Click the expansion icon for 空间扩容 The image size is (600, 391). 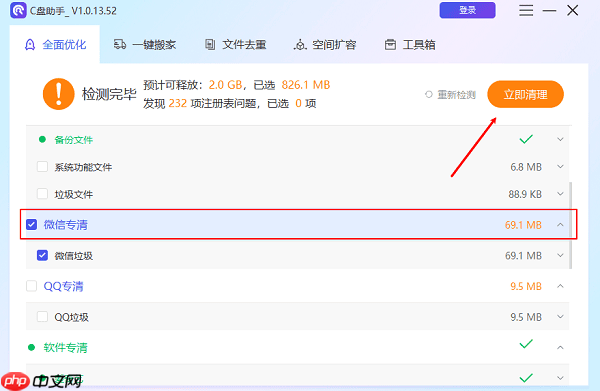[x=300, y=45]
